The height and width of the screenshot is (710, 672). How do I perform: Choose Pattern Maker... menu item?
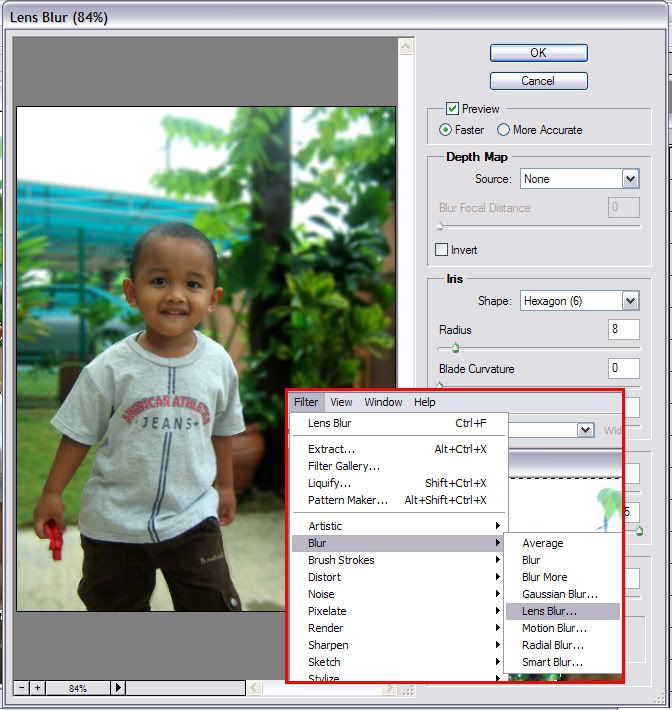(x=398, y=500)
